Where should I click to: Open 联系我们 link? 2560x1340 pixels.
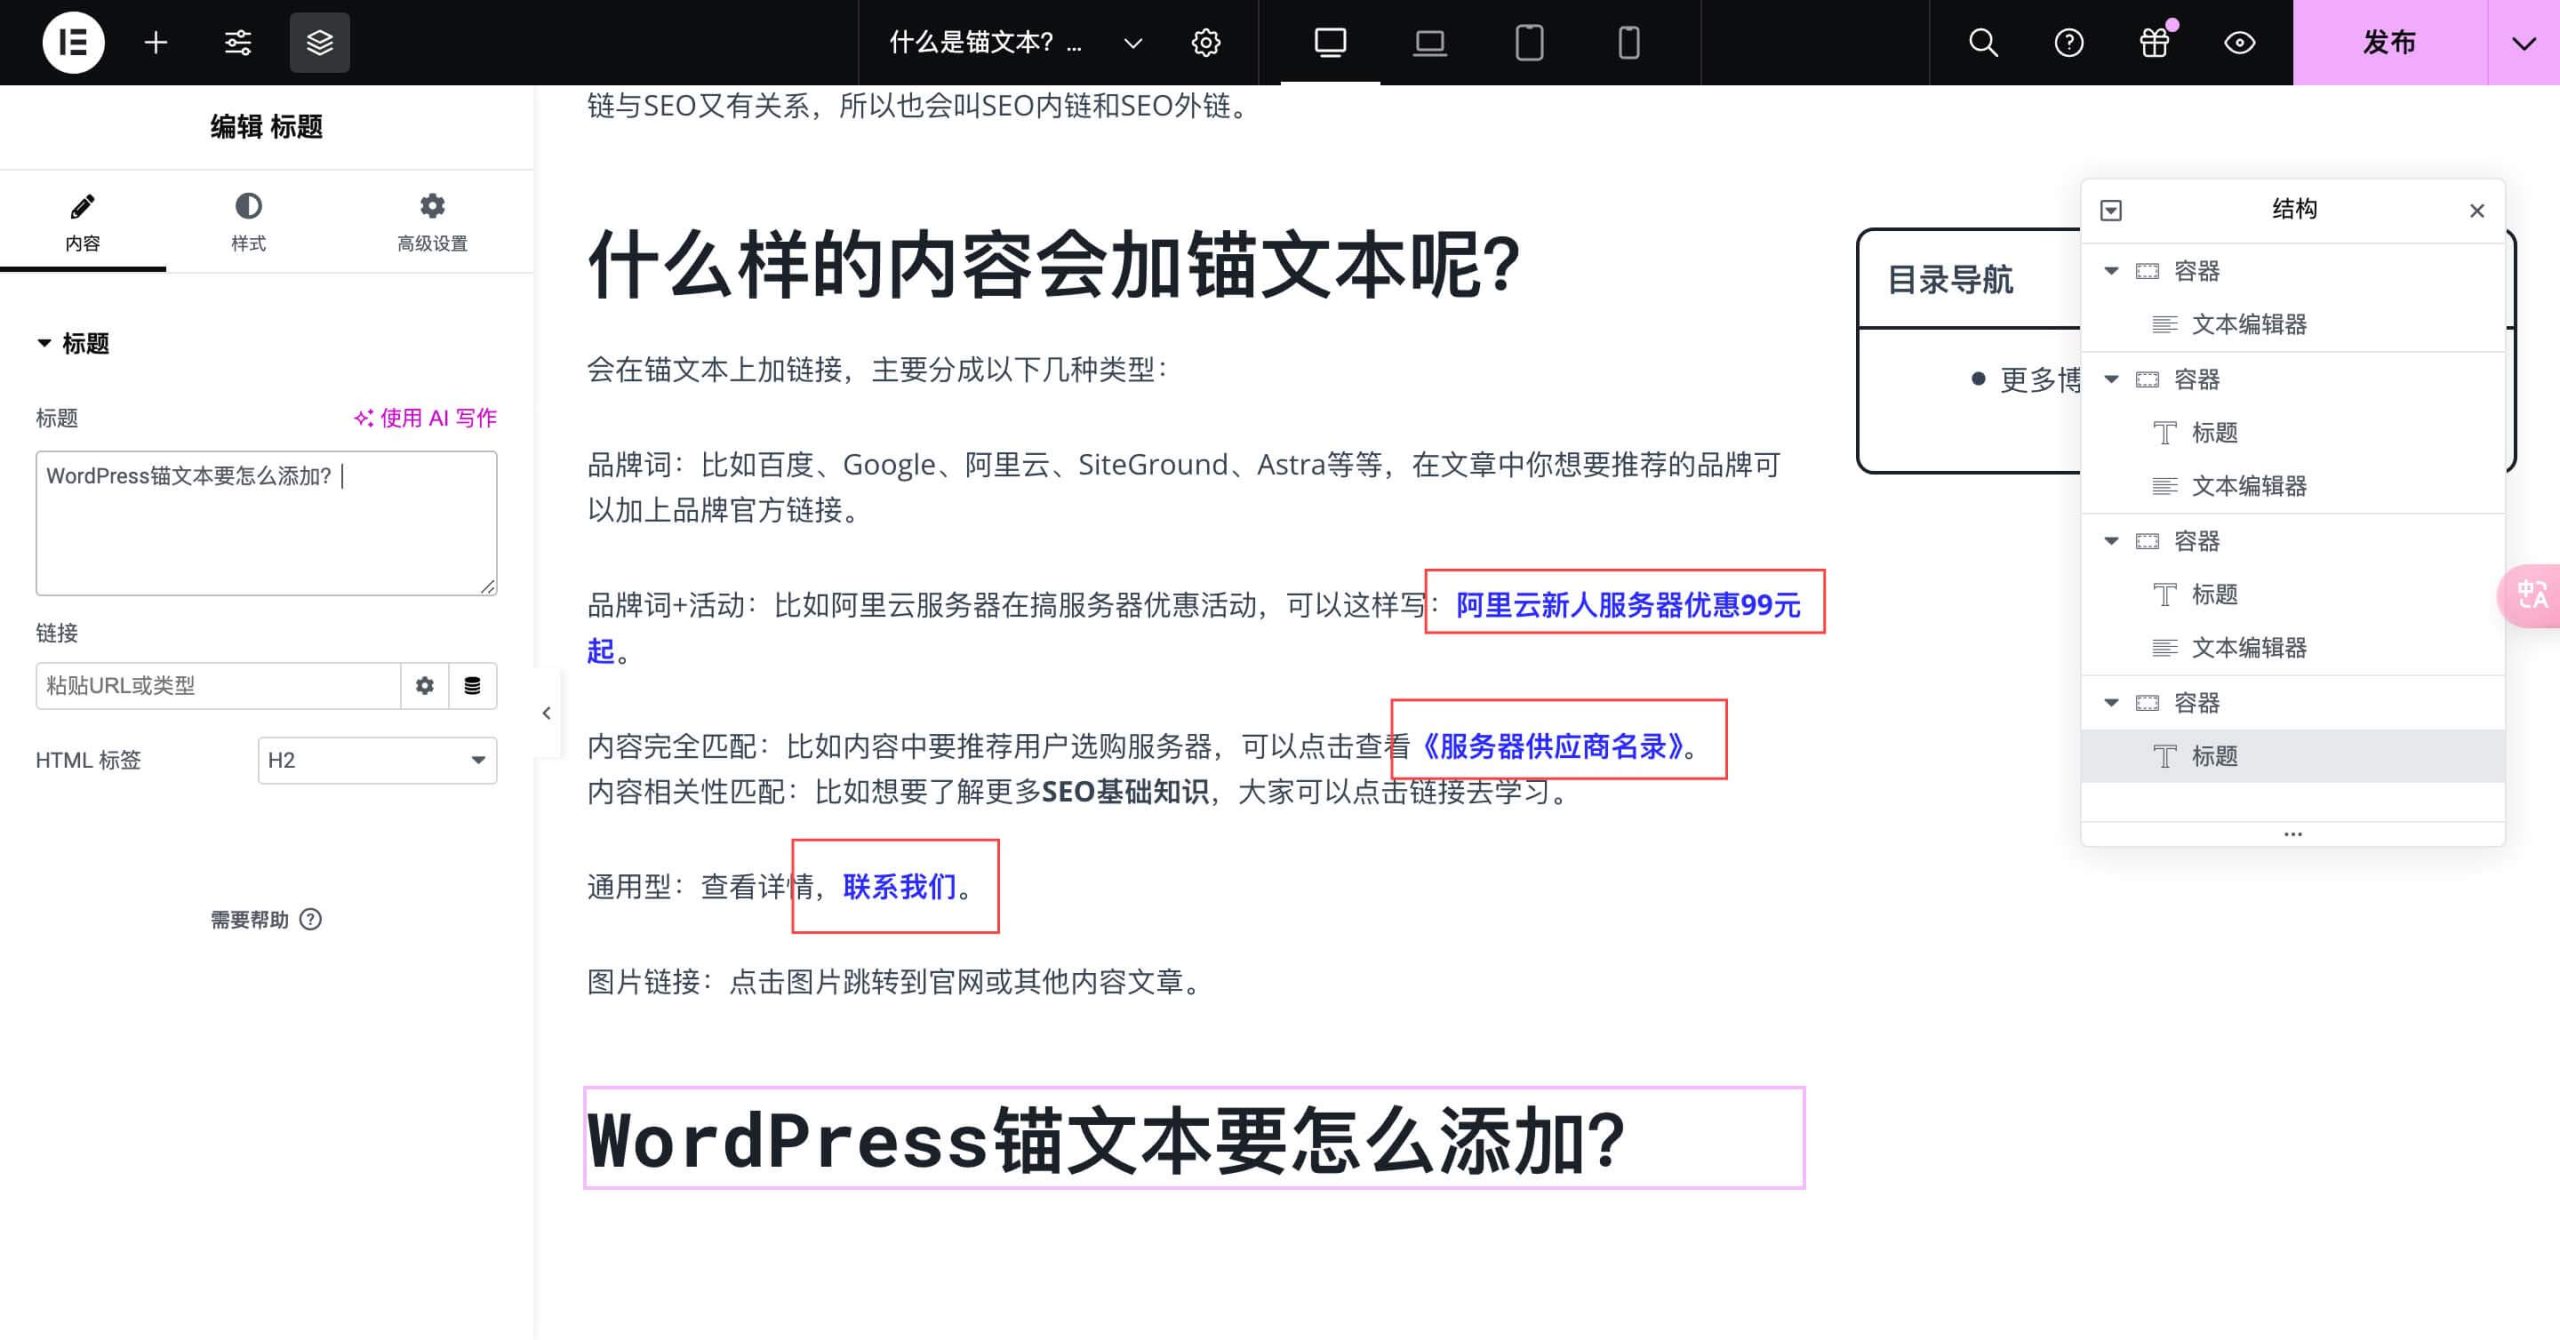click(x=900, y=886)
